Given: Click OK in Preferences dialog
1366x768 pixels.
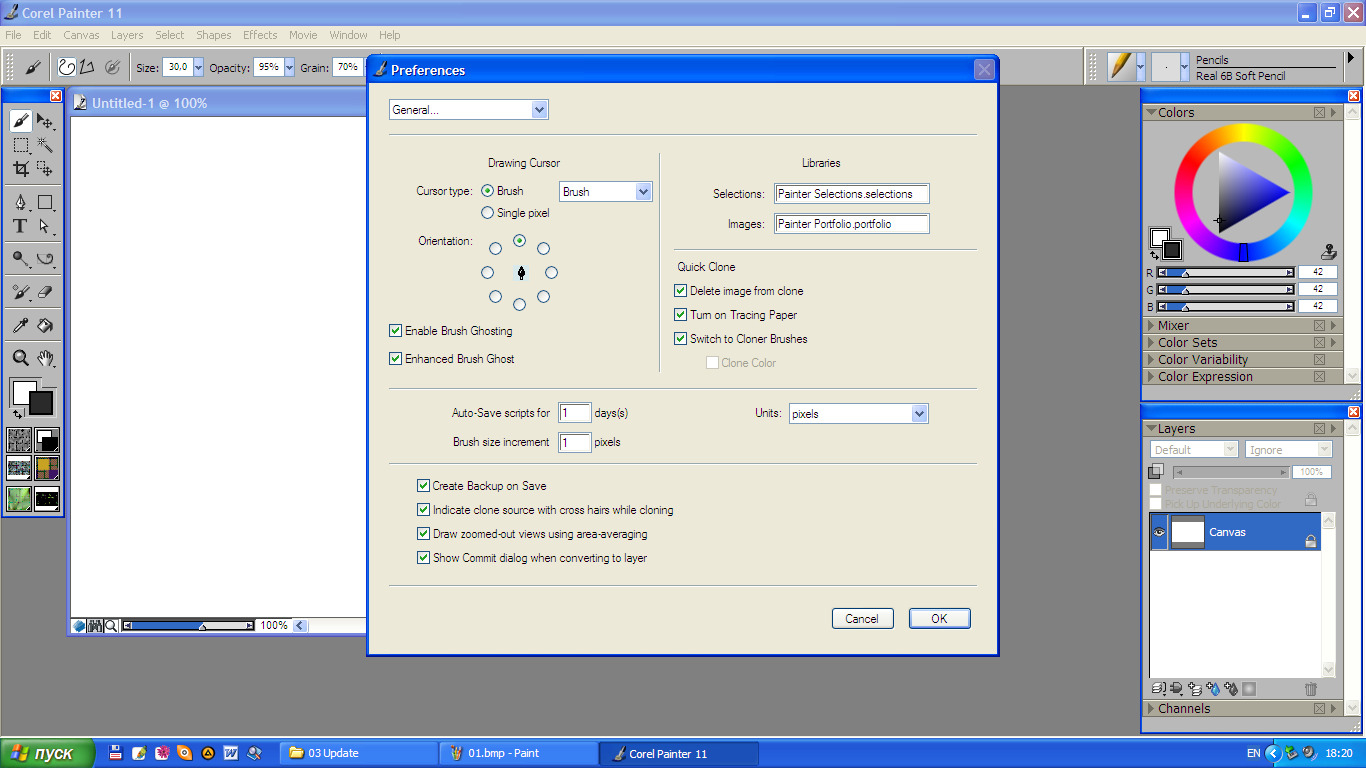Looking at the screenshot, I should [939, 619].
